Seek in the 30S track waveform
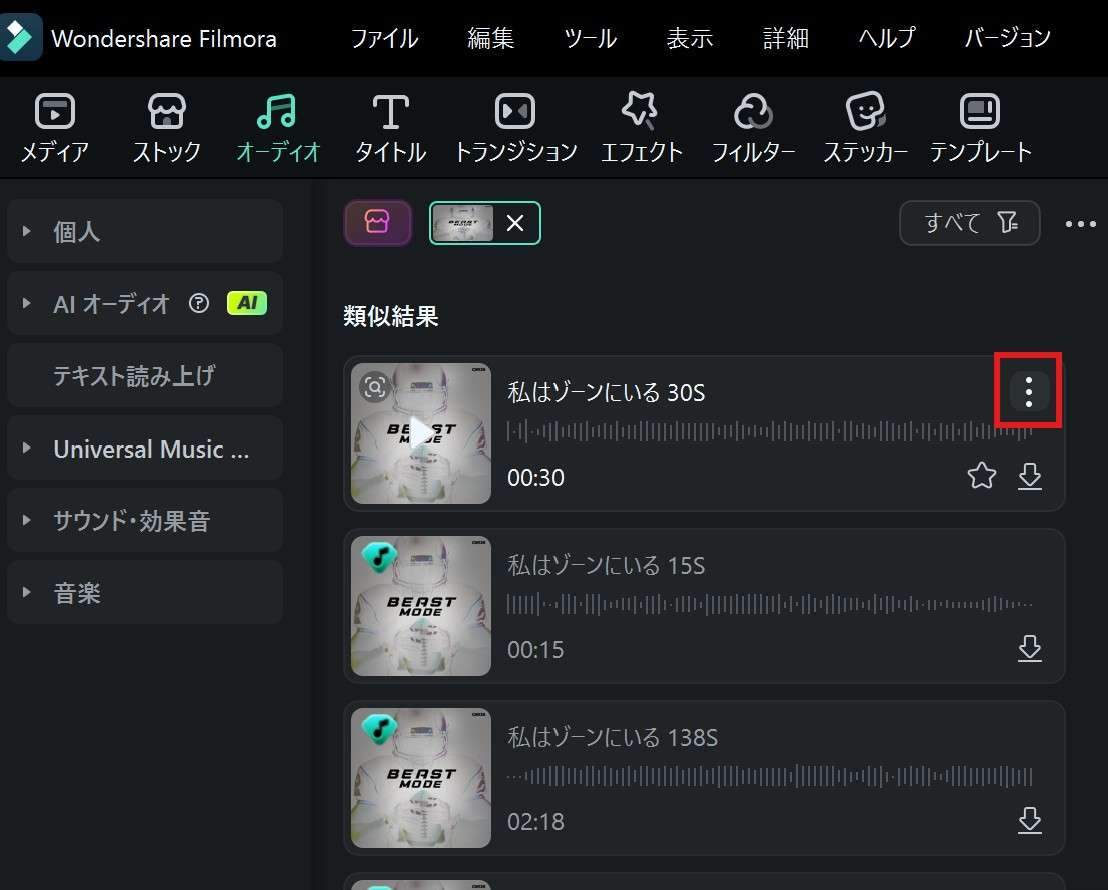The image size is (1108, 890). (770, 431)
